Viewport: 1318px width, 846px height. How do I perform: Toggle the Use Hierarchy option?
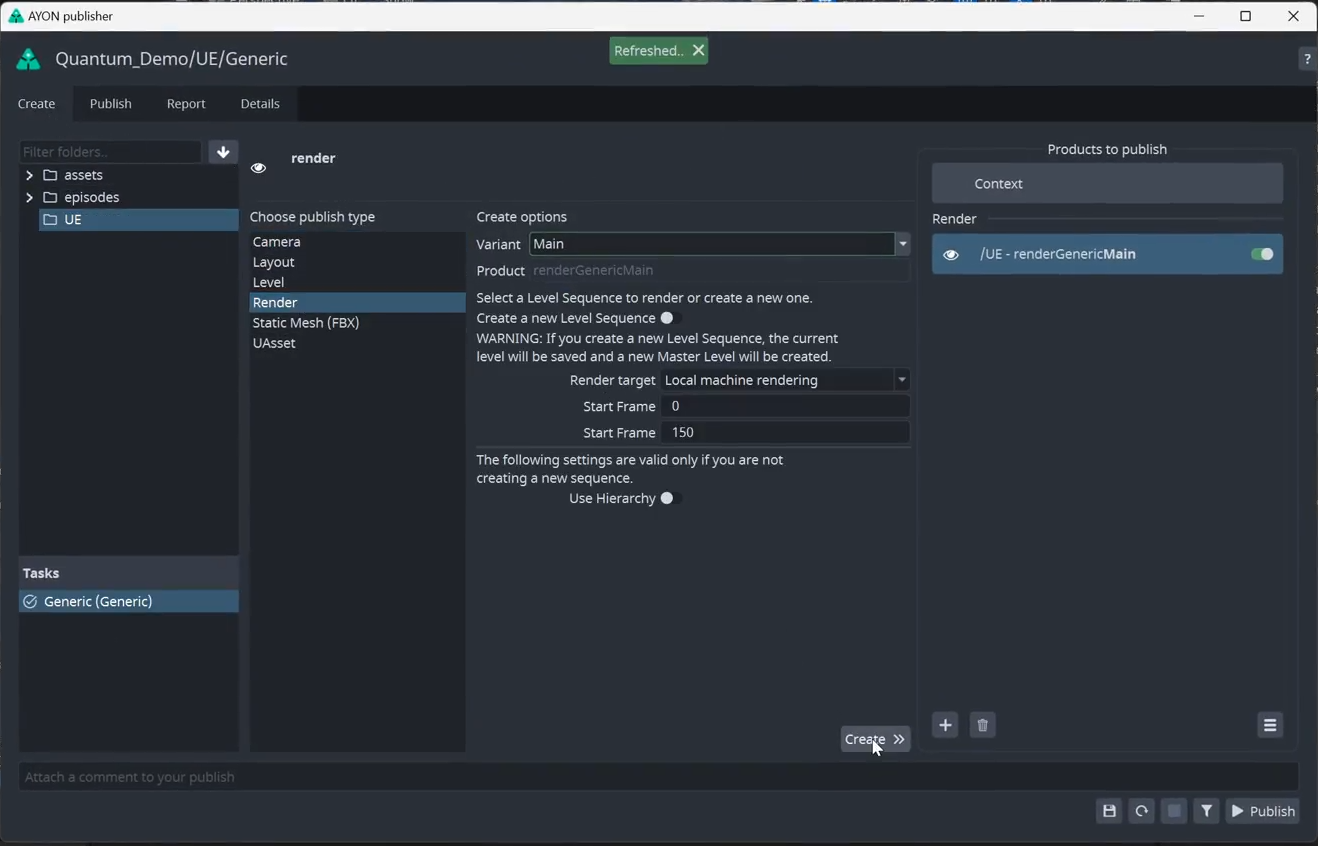coord(669,498)
